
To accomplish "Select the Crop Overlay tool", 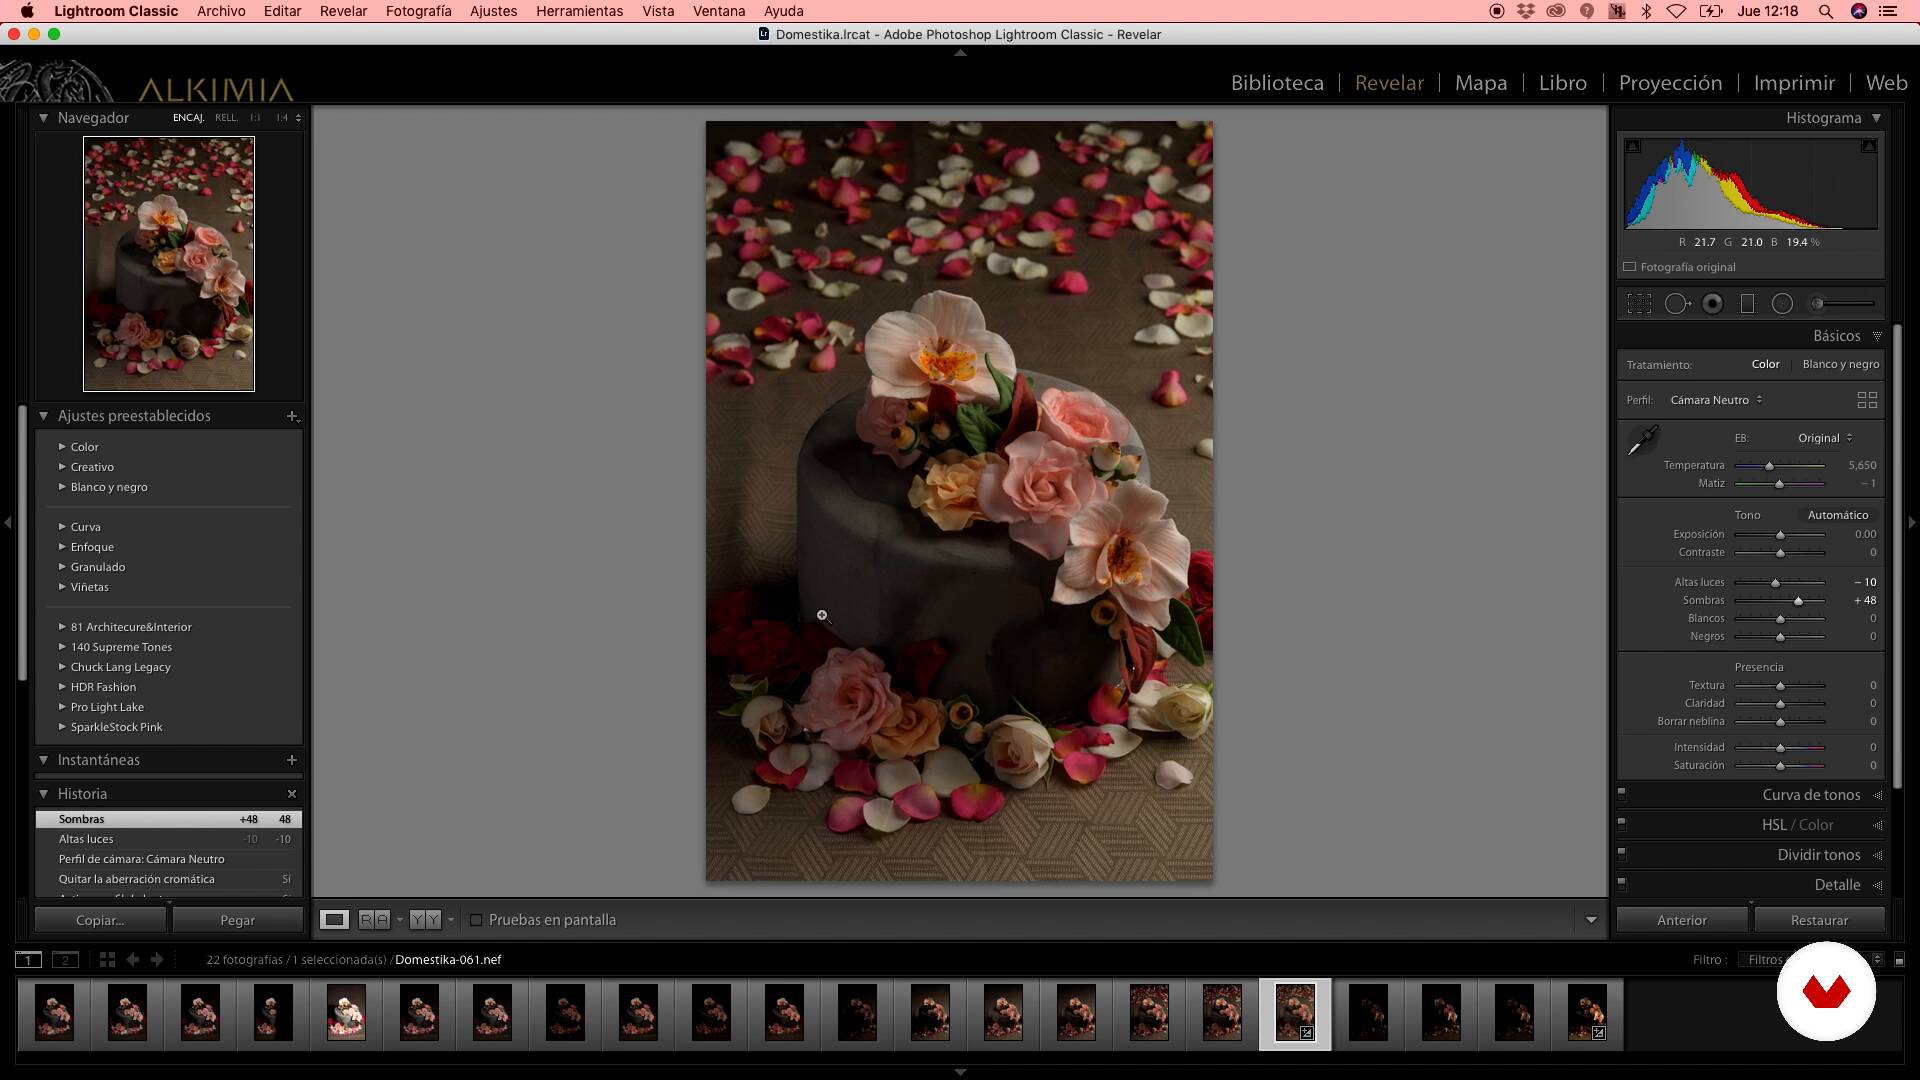I will click(1639, 304).
